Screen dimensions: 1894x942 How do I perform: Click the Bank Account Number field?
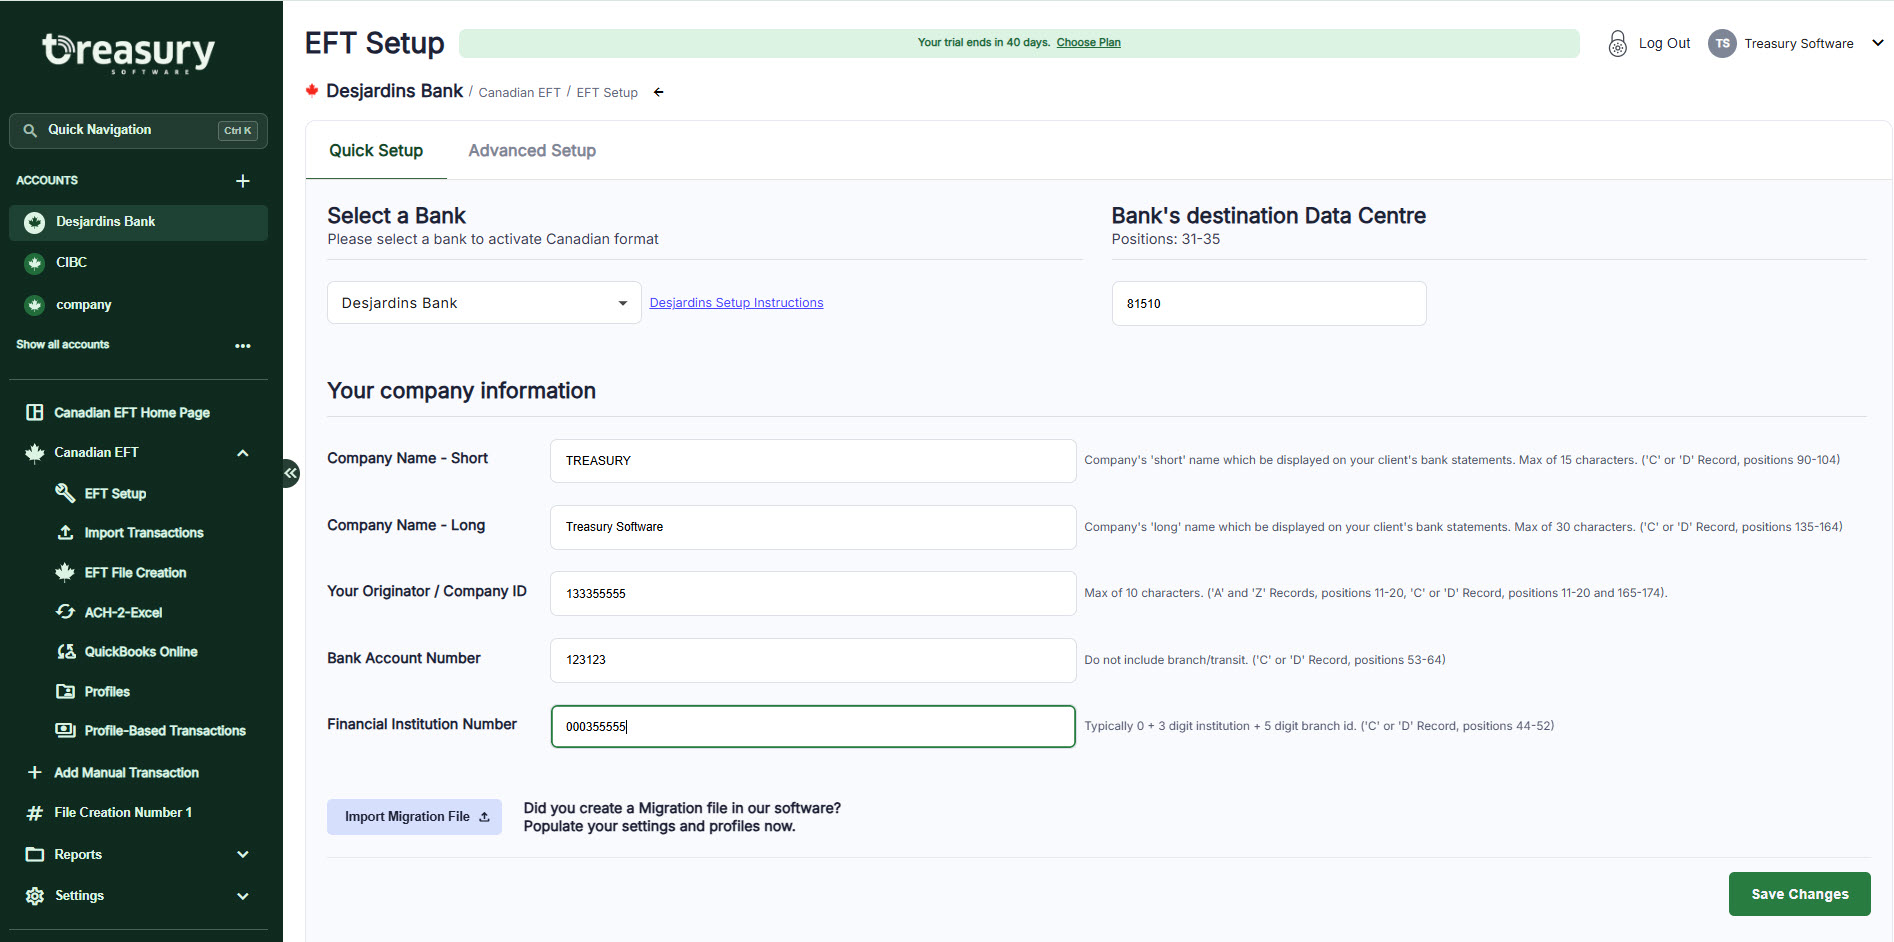(x=813, y=660)
